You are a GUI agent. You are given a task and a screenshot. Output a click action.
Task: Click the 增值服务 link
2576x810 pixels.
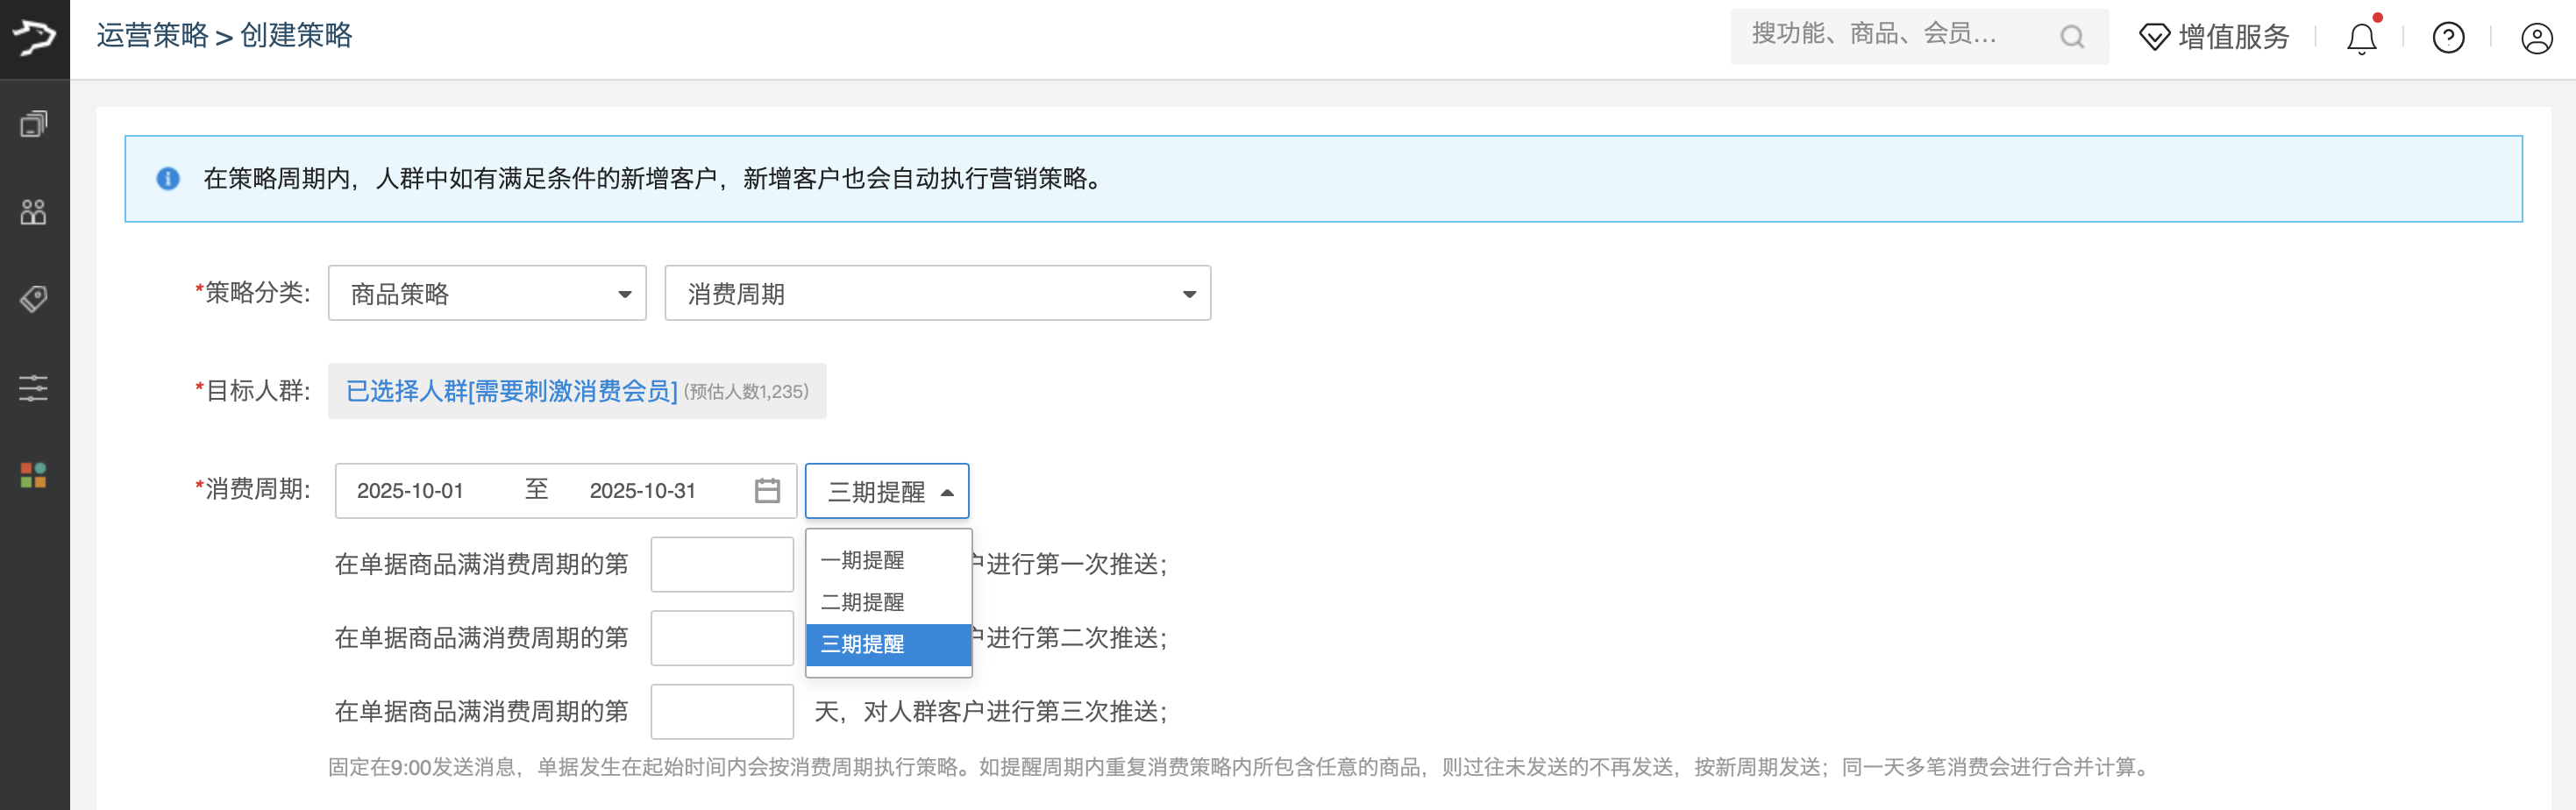(x=2214, y=37)
